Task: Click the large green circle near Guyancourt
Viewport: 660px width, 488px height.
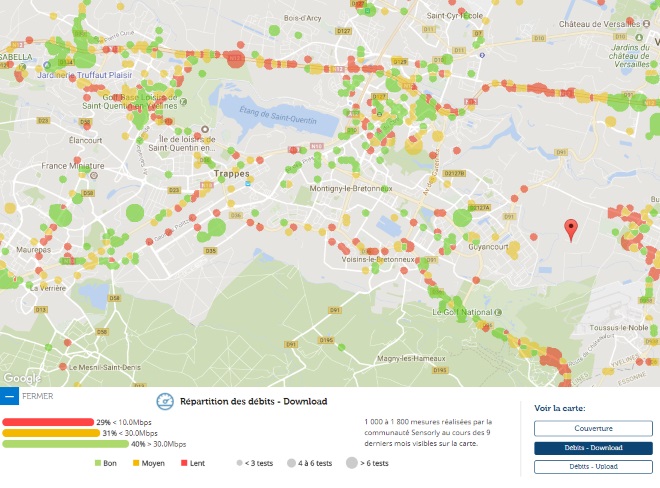Action: 462,218
